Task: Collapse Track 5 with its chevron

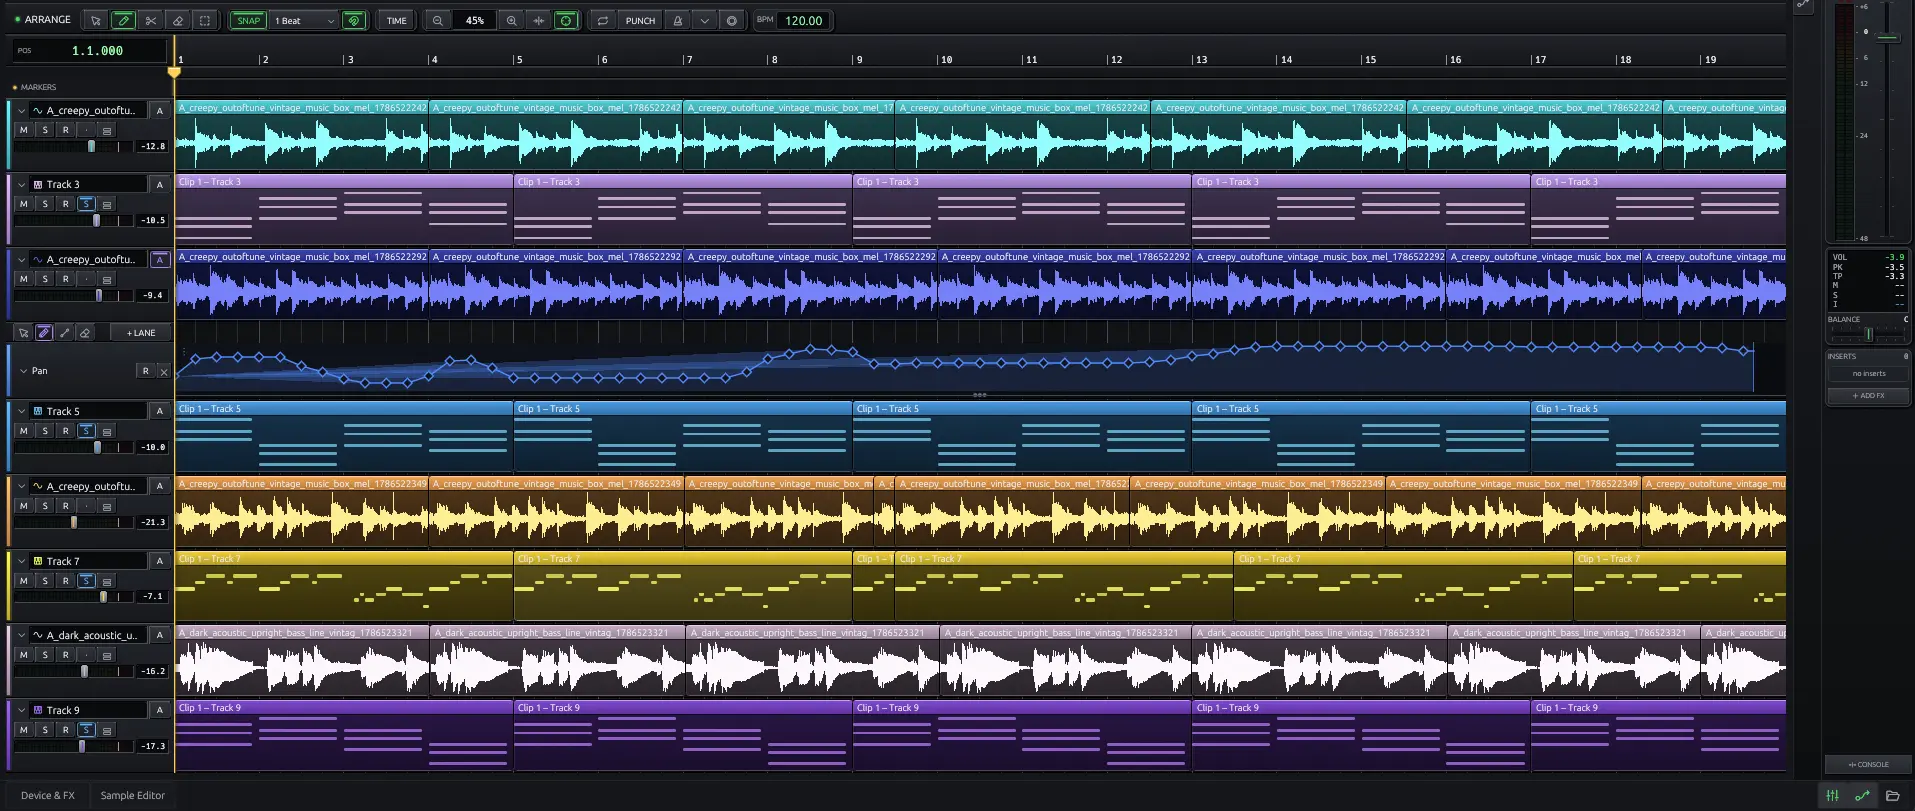Action: (x=22, y=411)
